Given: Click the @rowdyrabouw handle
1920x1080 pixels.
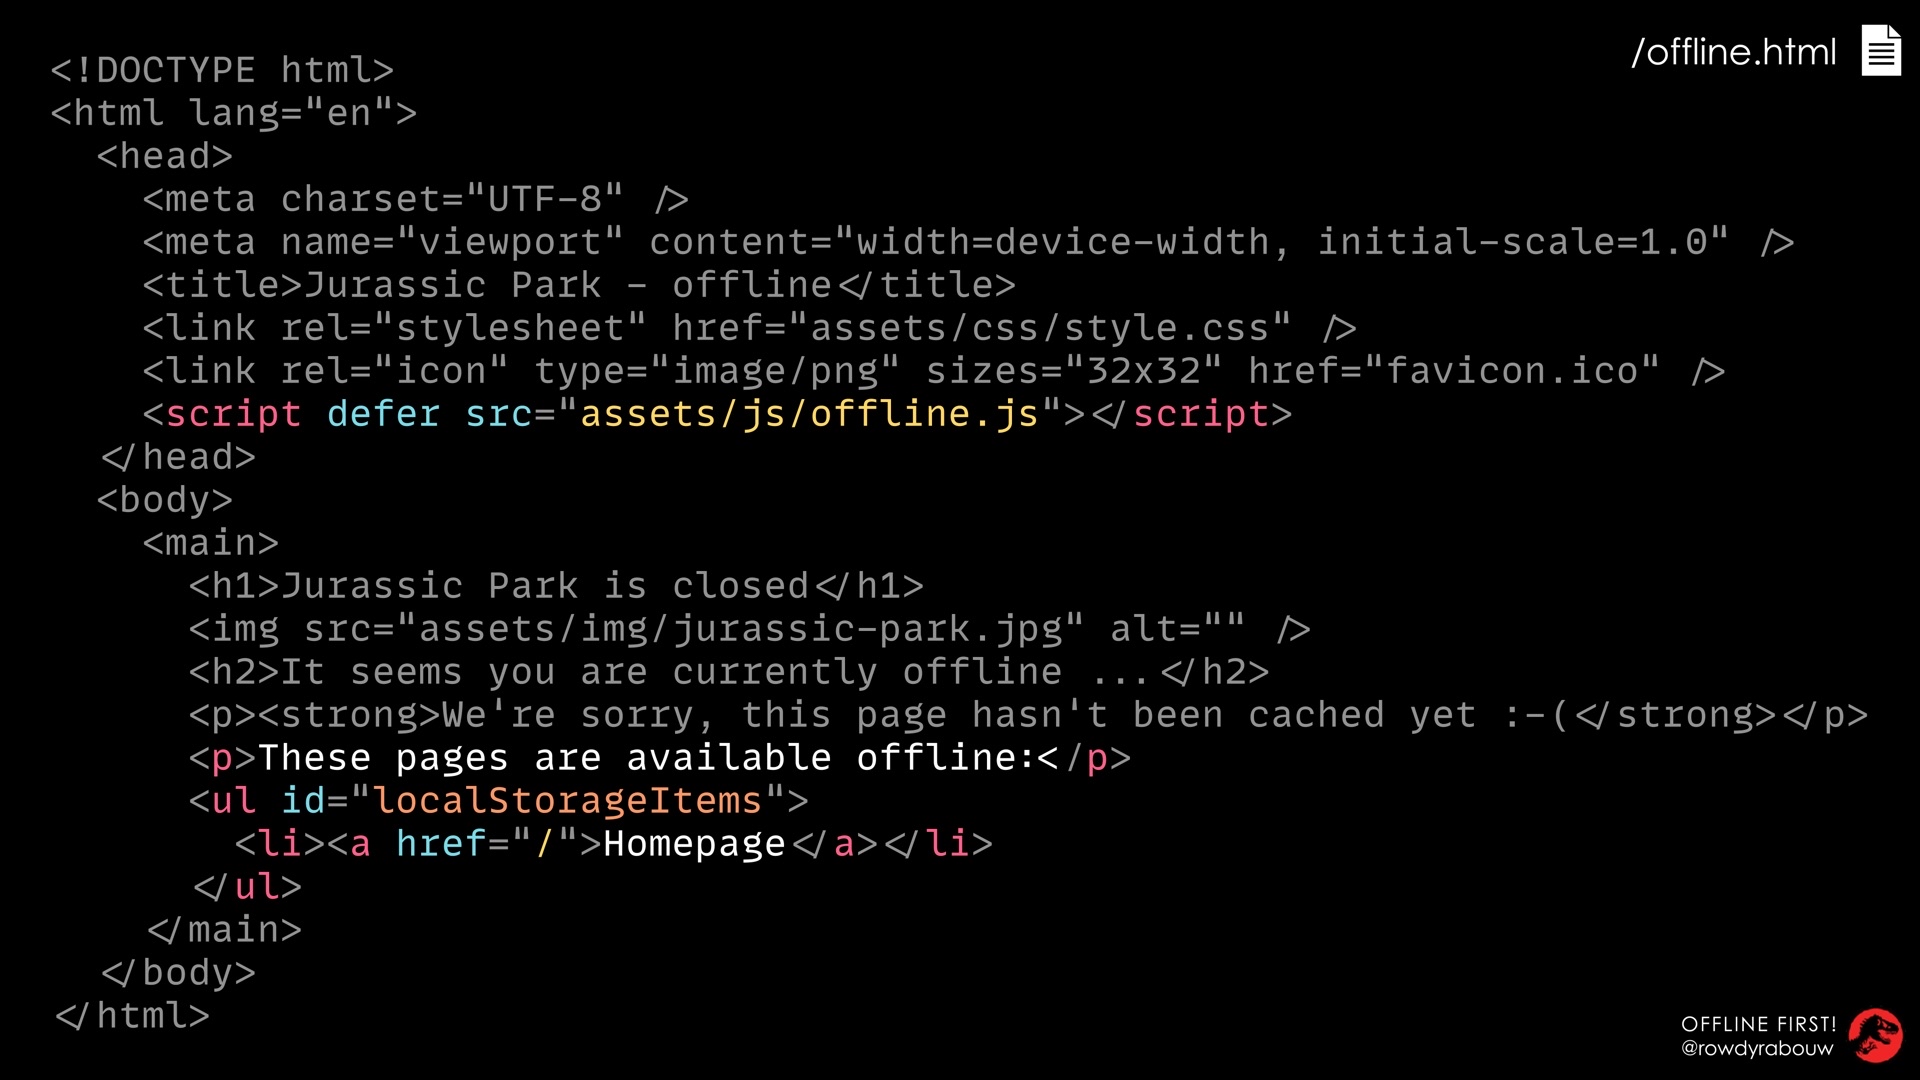Looking at the screenshot, I should click(x=1757, y=1048).
